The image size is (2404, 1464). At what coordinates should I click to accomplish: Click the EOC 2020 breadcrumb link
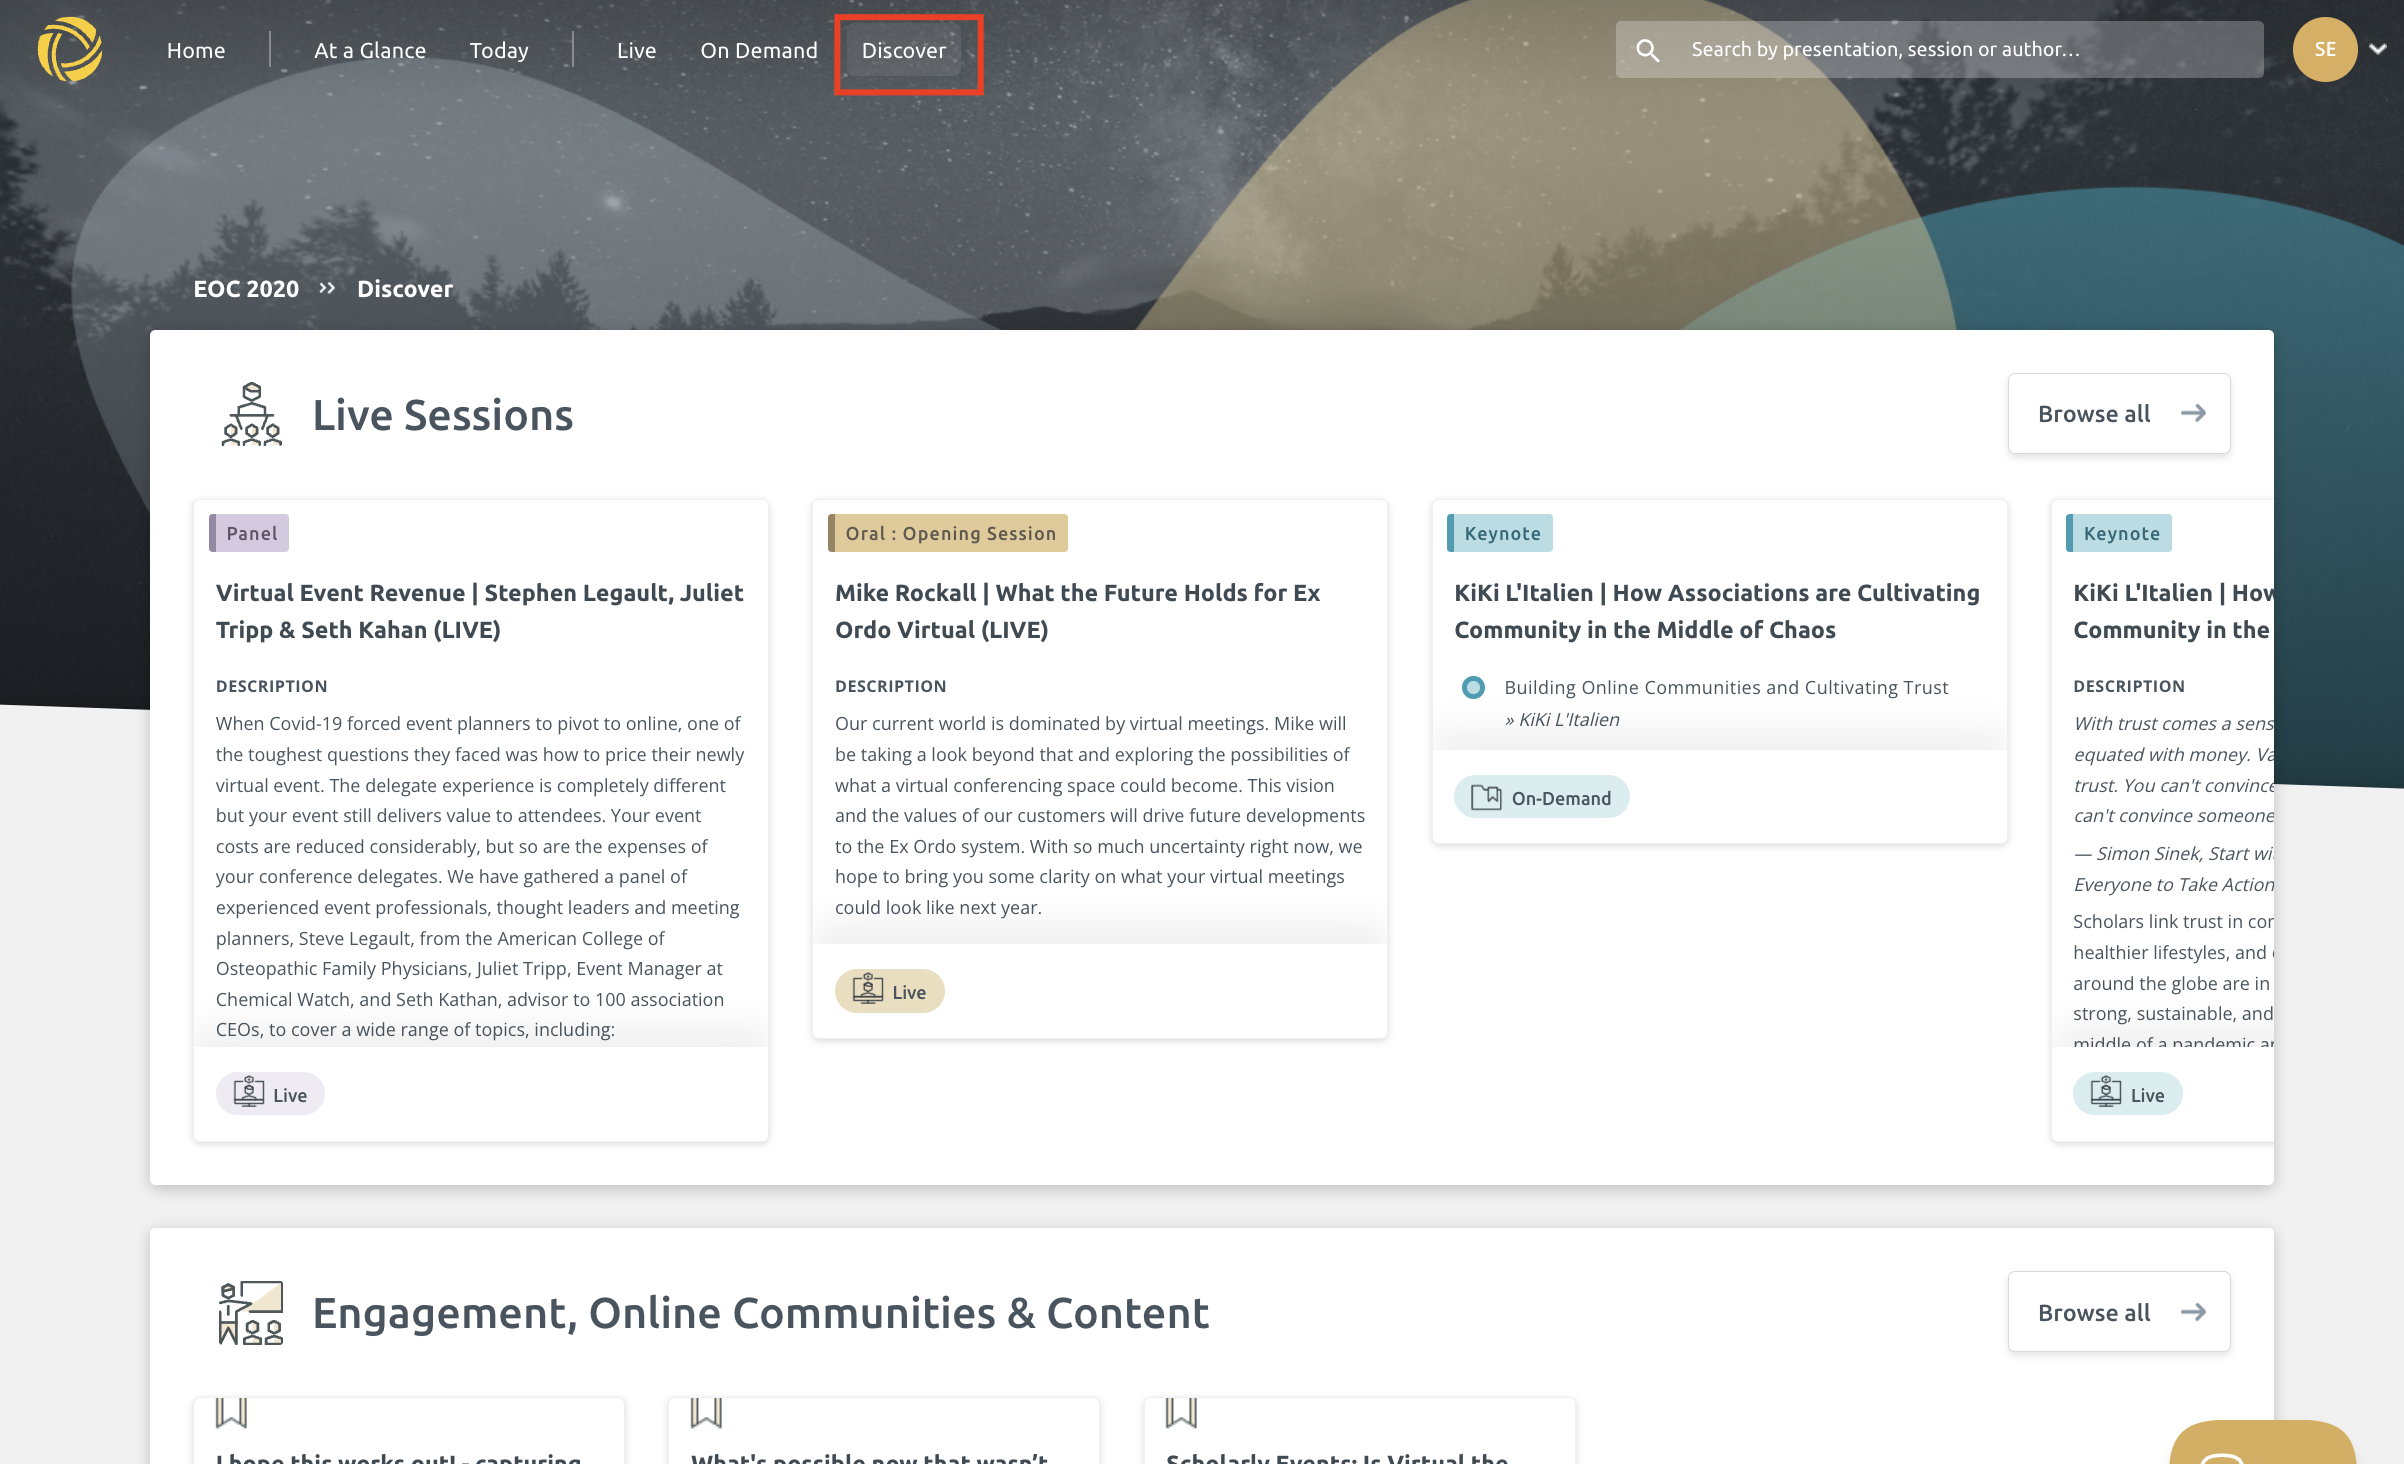246,288
